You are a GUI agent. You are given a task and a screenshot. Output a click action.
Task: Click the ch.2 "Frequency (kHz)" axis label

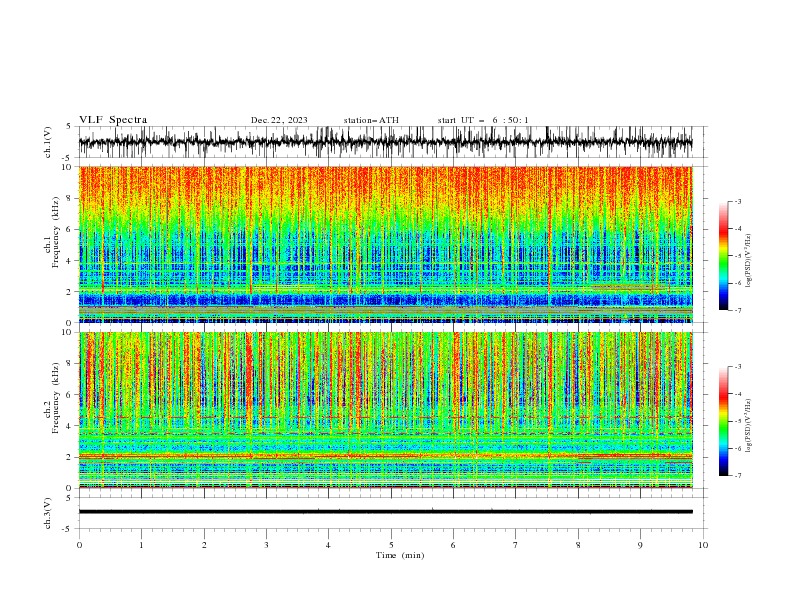[55, 398]
